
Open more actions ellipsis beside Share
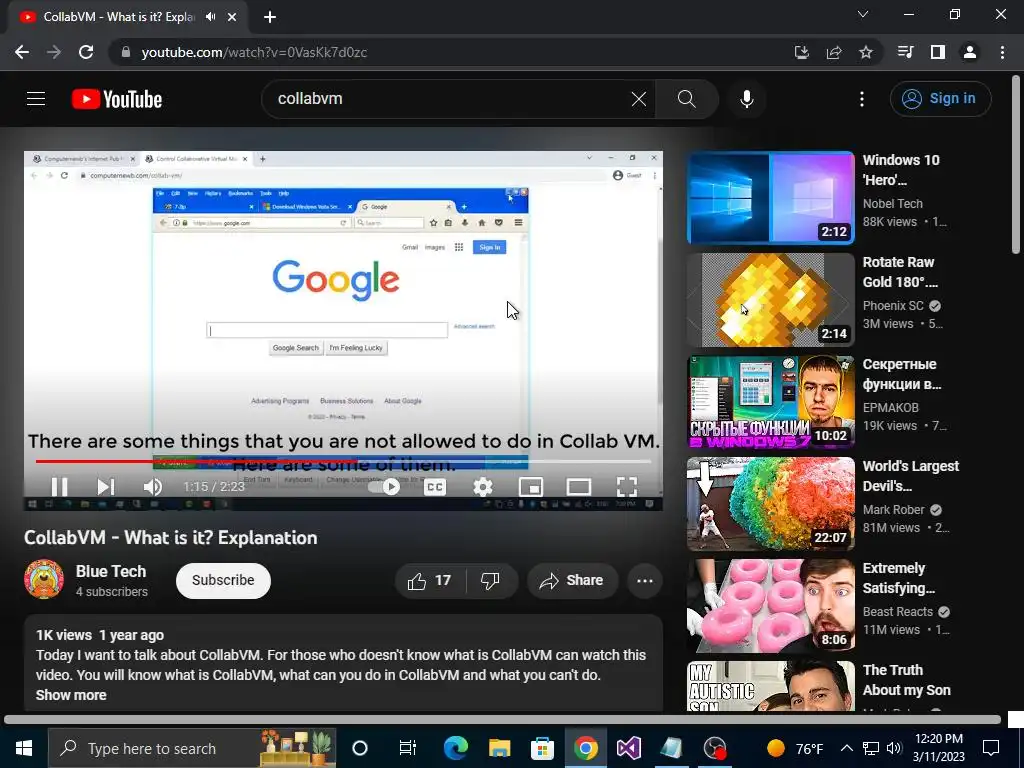pyautogui.click(x=645, y=581)
